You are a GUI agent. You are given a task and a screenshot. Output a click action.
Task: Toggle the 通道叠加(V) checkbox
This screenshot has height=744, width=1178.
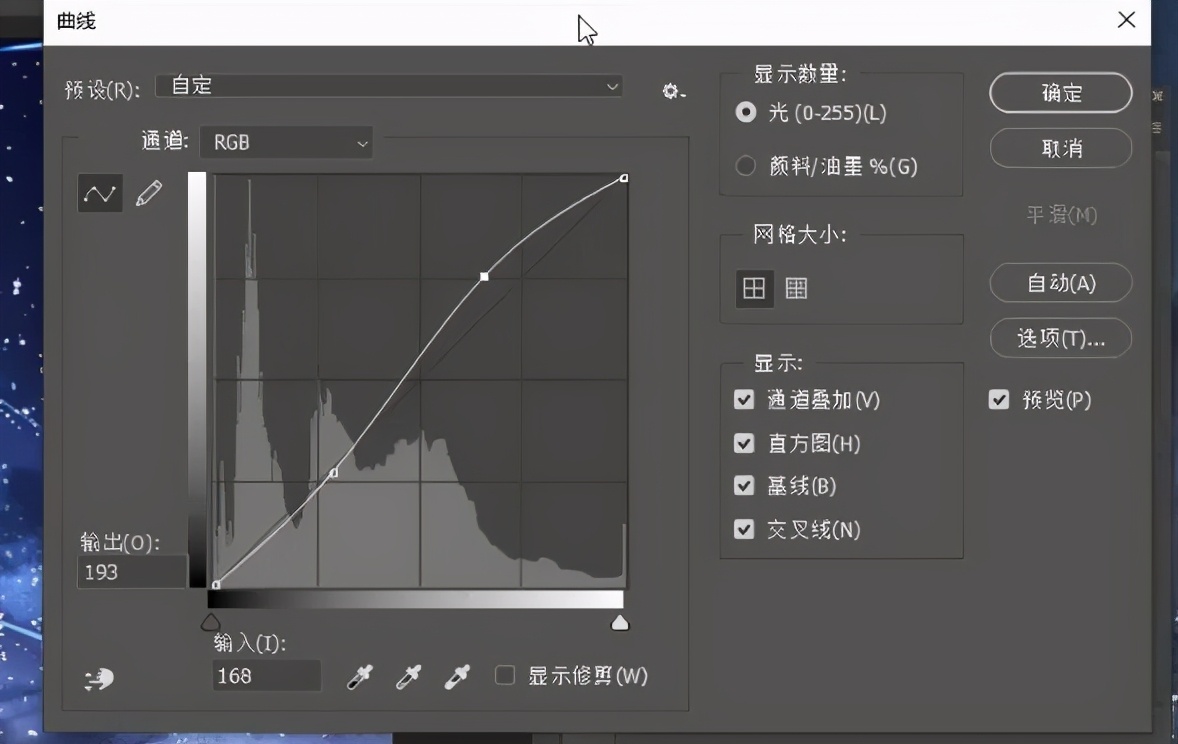(x=744, y=399)
